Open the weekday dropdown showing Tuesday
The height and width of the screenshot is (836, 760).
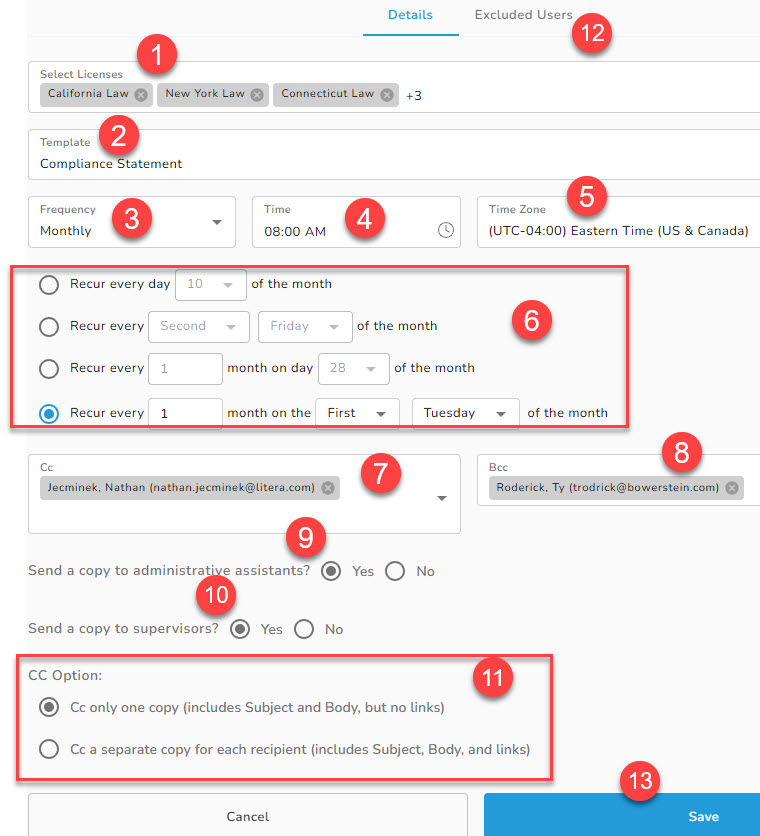point(466,414)
